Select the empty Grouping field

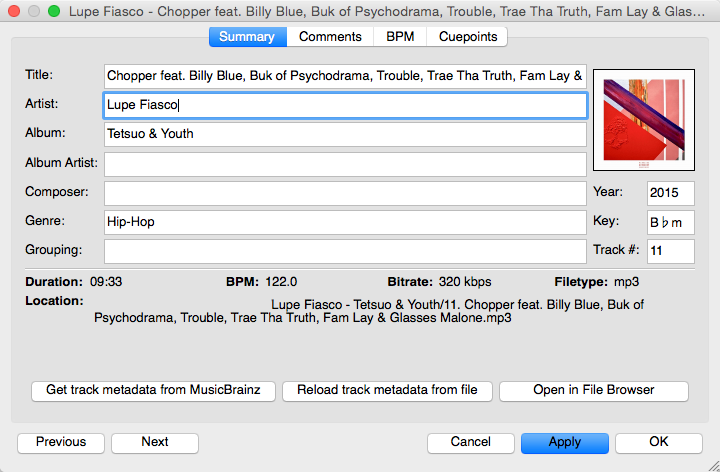pyautogui.click(x=345, y=251)
